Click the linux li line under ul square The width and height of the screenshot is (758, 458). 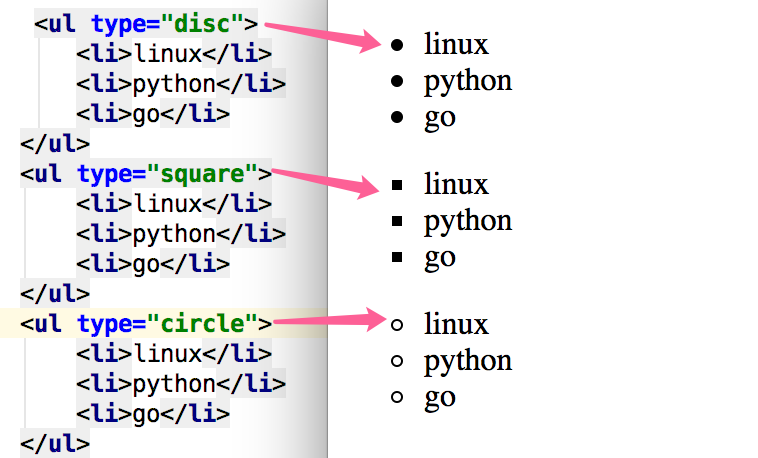(x=173, y=204)
